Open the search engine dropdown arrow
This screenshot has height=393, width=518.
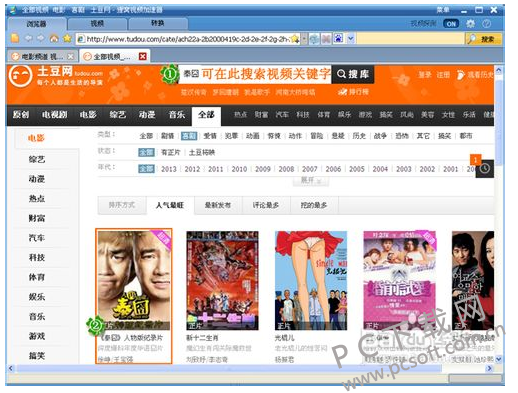pyautogui.click(x=351, y=39)
